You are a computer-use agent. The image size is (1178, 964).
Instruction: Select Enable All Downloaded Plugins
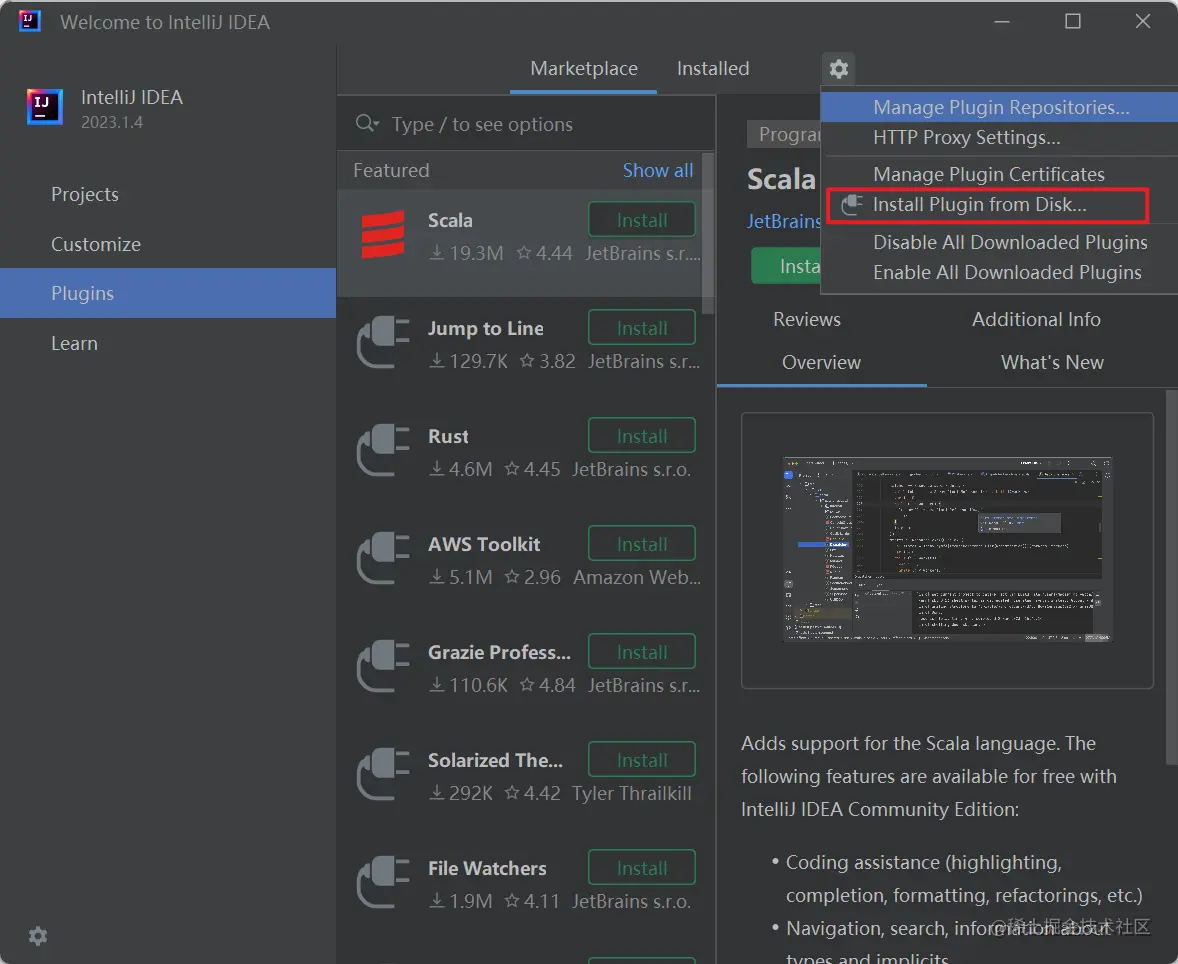coord(999,272)
